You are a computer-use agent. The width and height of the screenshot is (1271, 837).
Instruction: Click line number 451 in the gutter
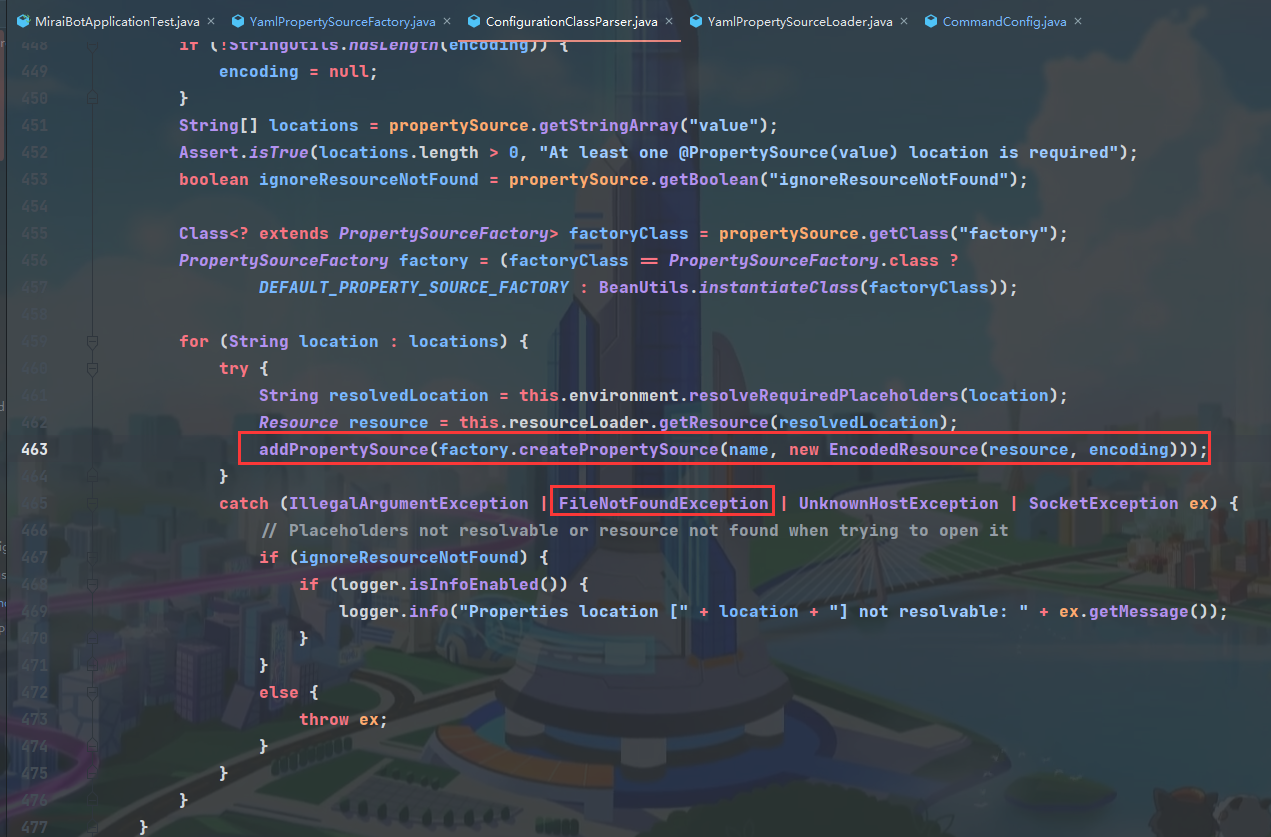(x=34, y=125)
